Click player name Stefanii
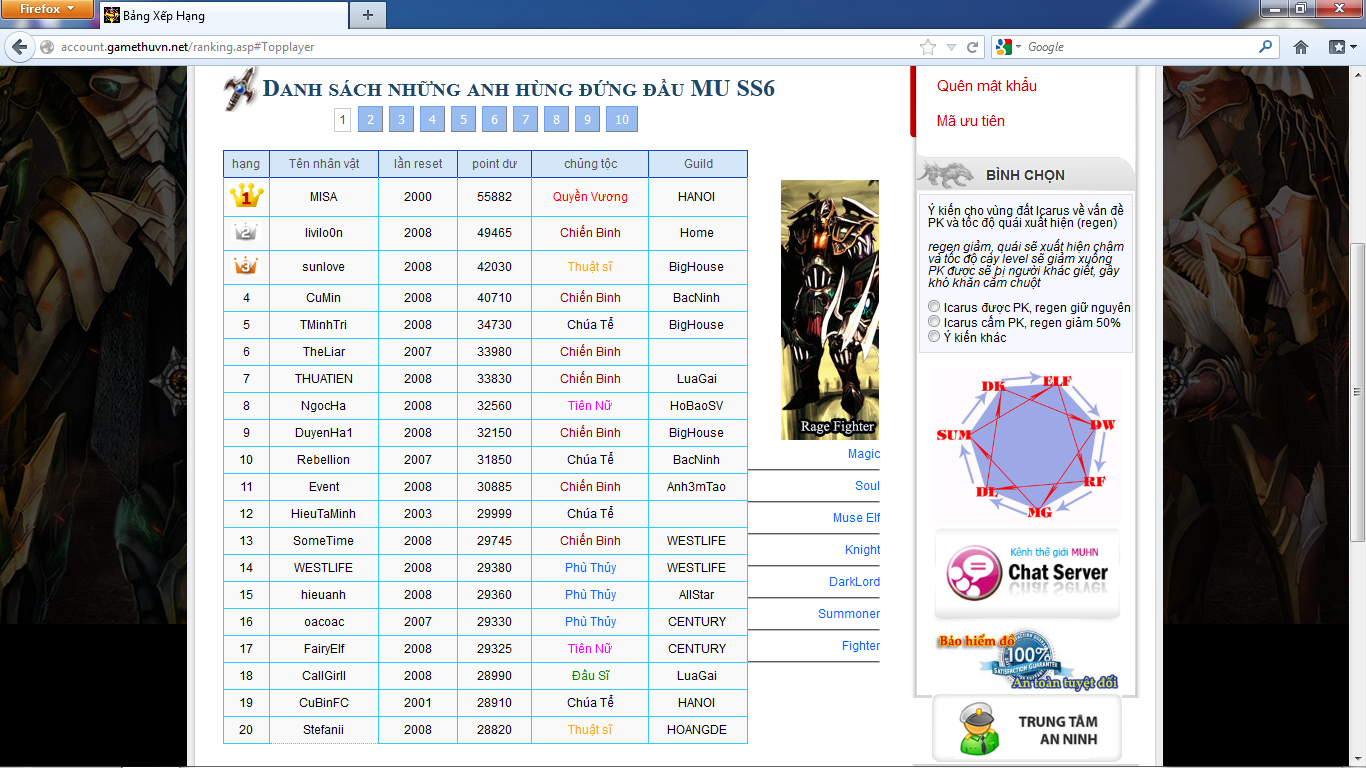 tap(324, 730)
